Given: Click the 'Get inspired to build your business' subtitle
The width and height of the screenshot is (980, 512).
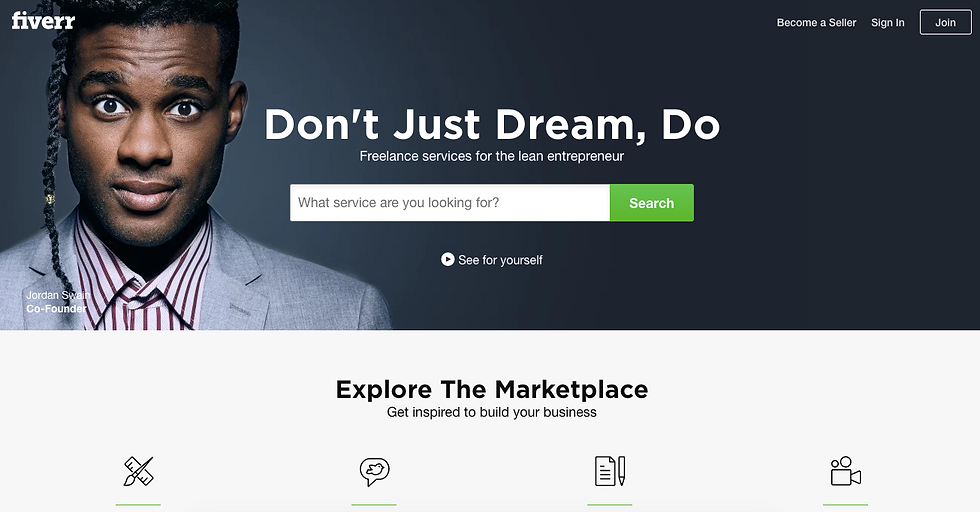Looking at the screenshot, I should pos(492,413).
